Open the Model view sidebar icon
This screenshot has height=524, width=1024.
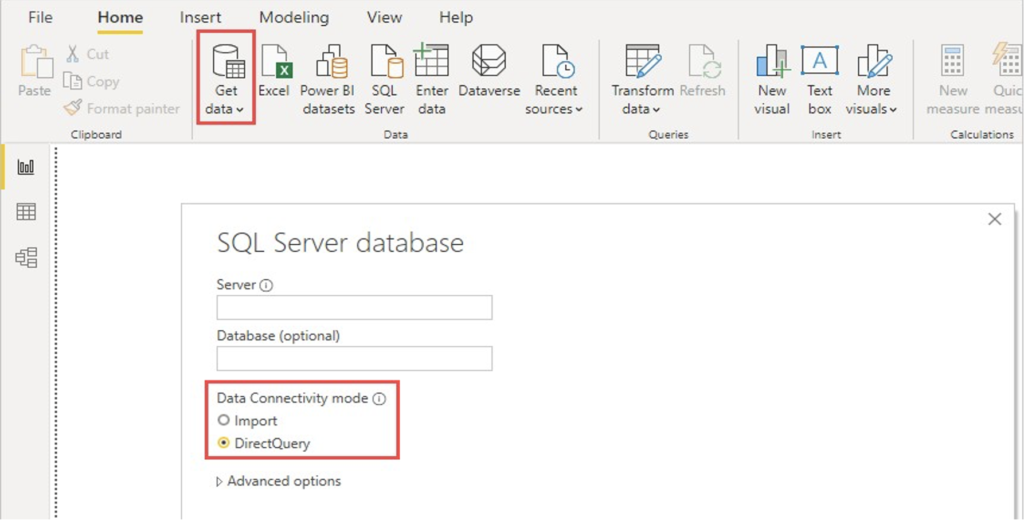click(x=26, y=257)
